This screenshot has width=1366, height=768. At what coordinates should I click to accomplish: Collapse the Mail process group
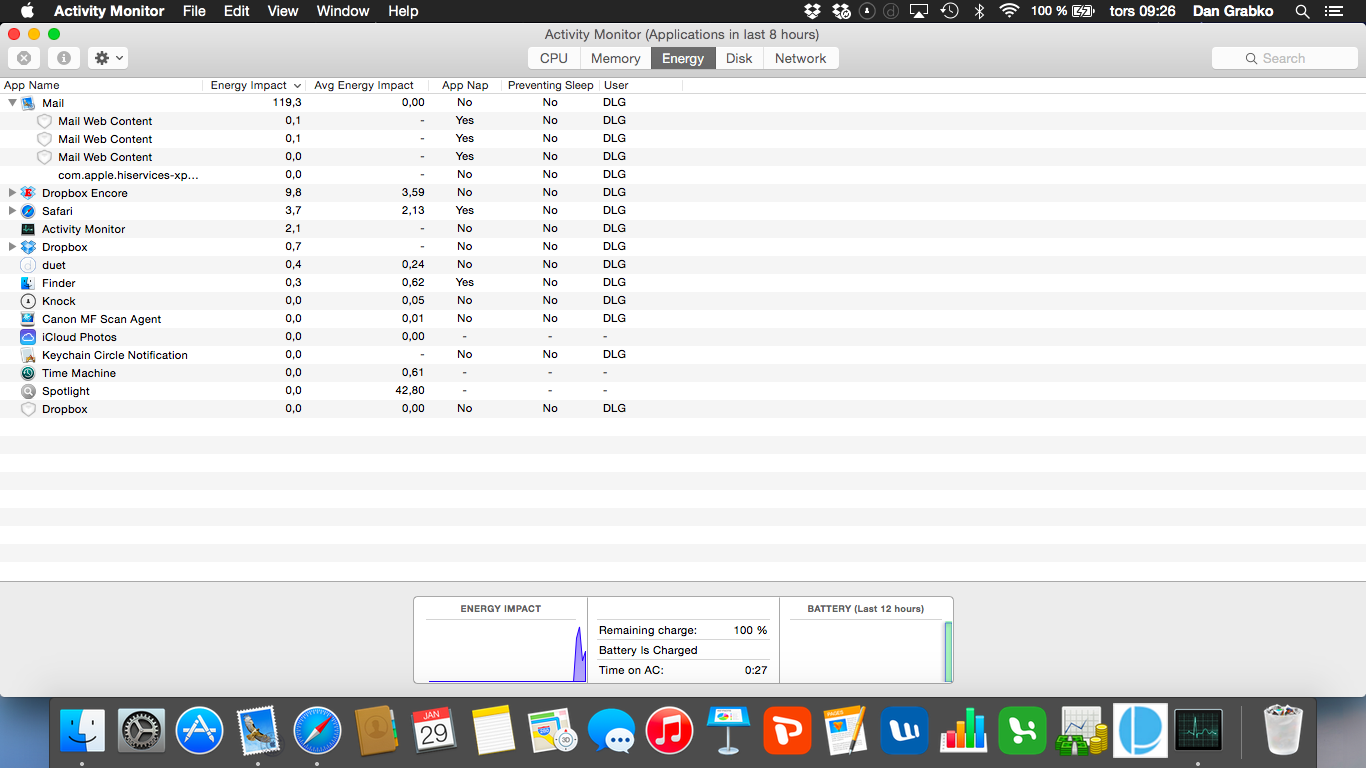[13, 103]
